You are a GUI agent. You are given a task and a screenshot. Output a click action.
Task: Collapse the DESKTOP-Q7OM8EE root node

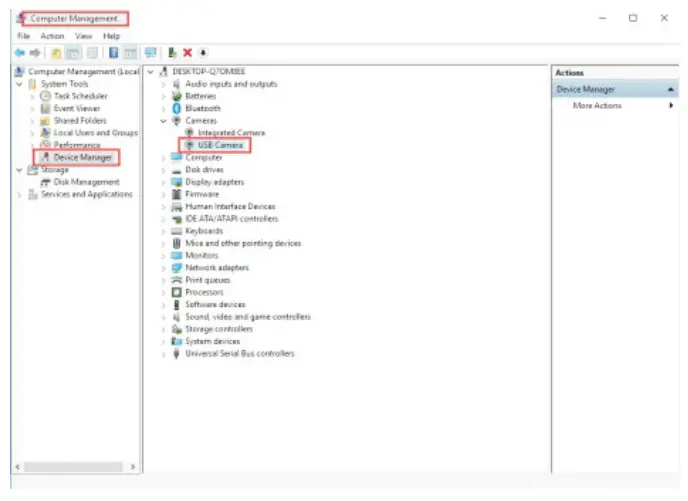[x=150, y=72]
